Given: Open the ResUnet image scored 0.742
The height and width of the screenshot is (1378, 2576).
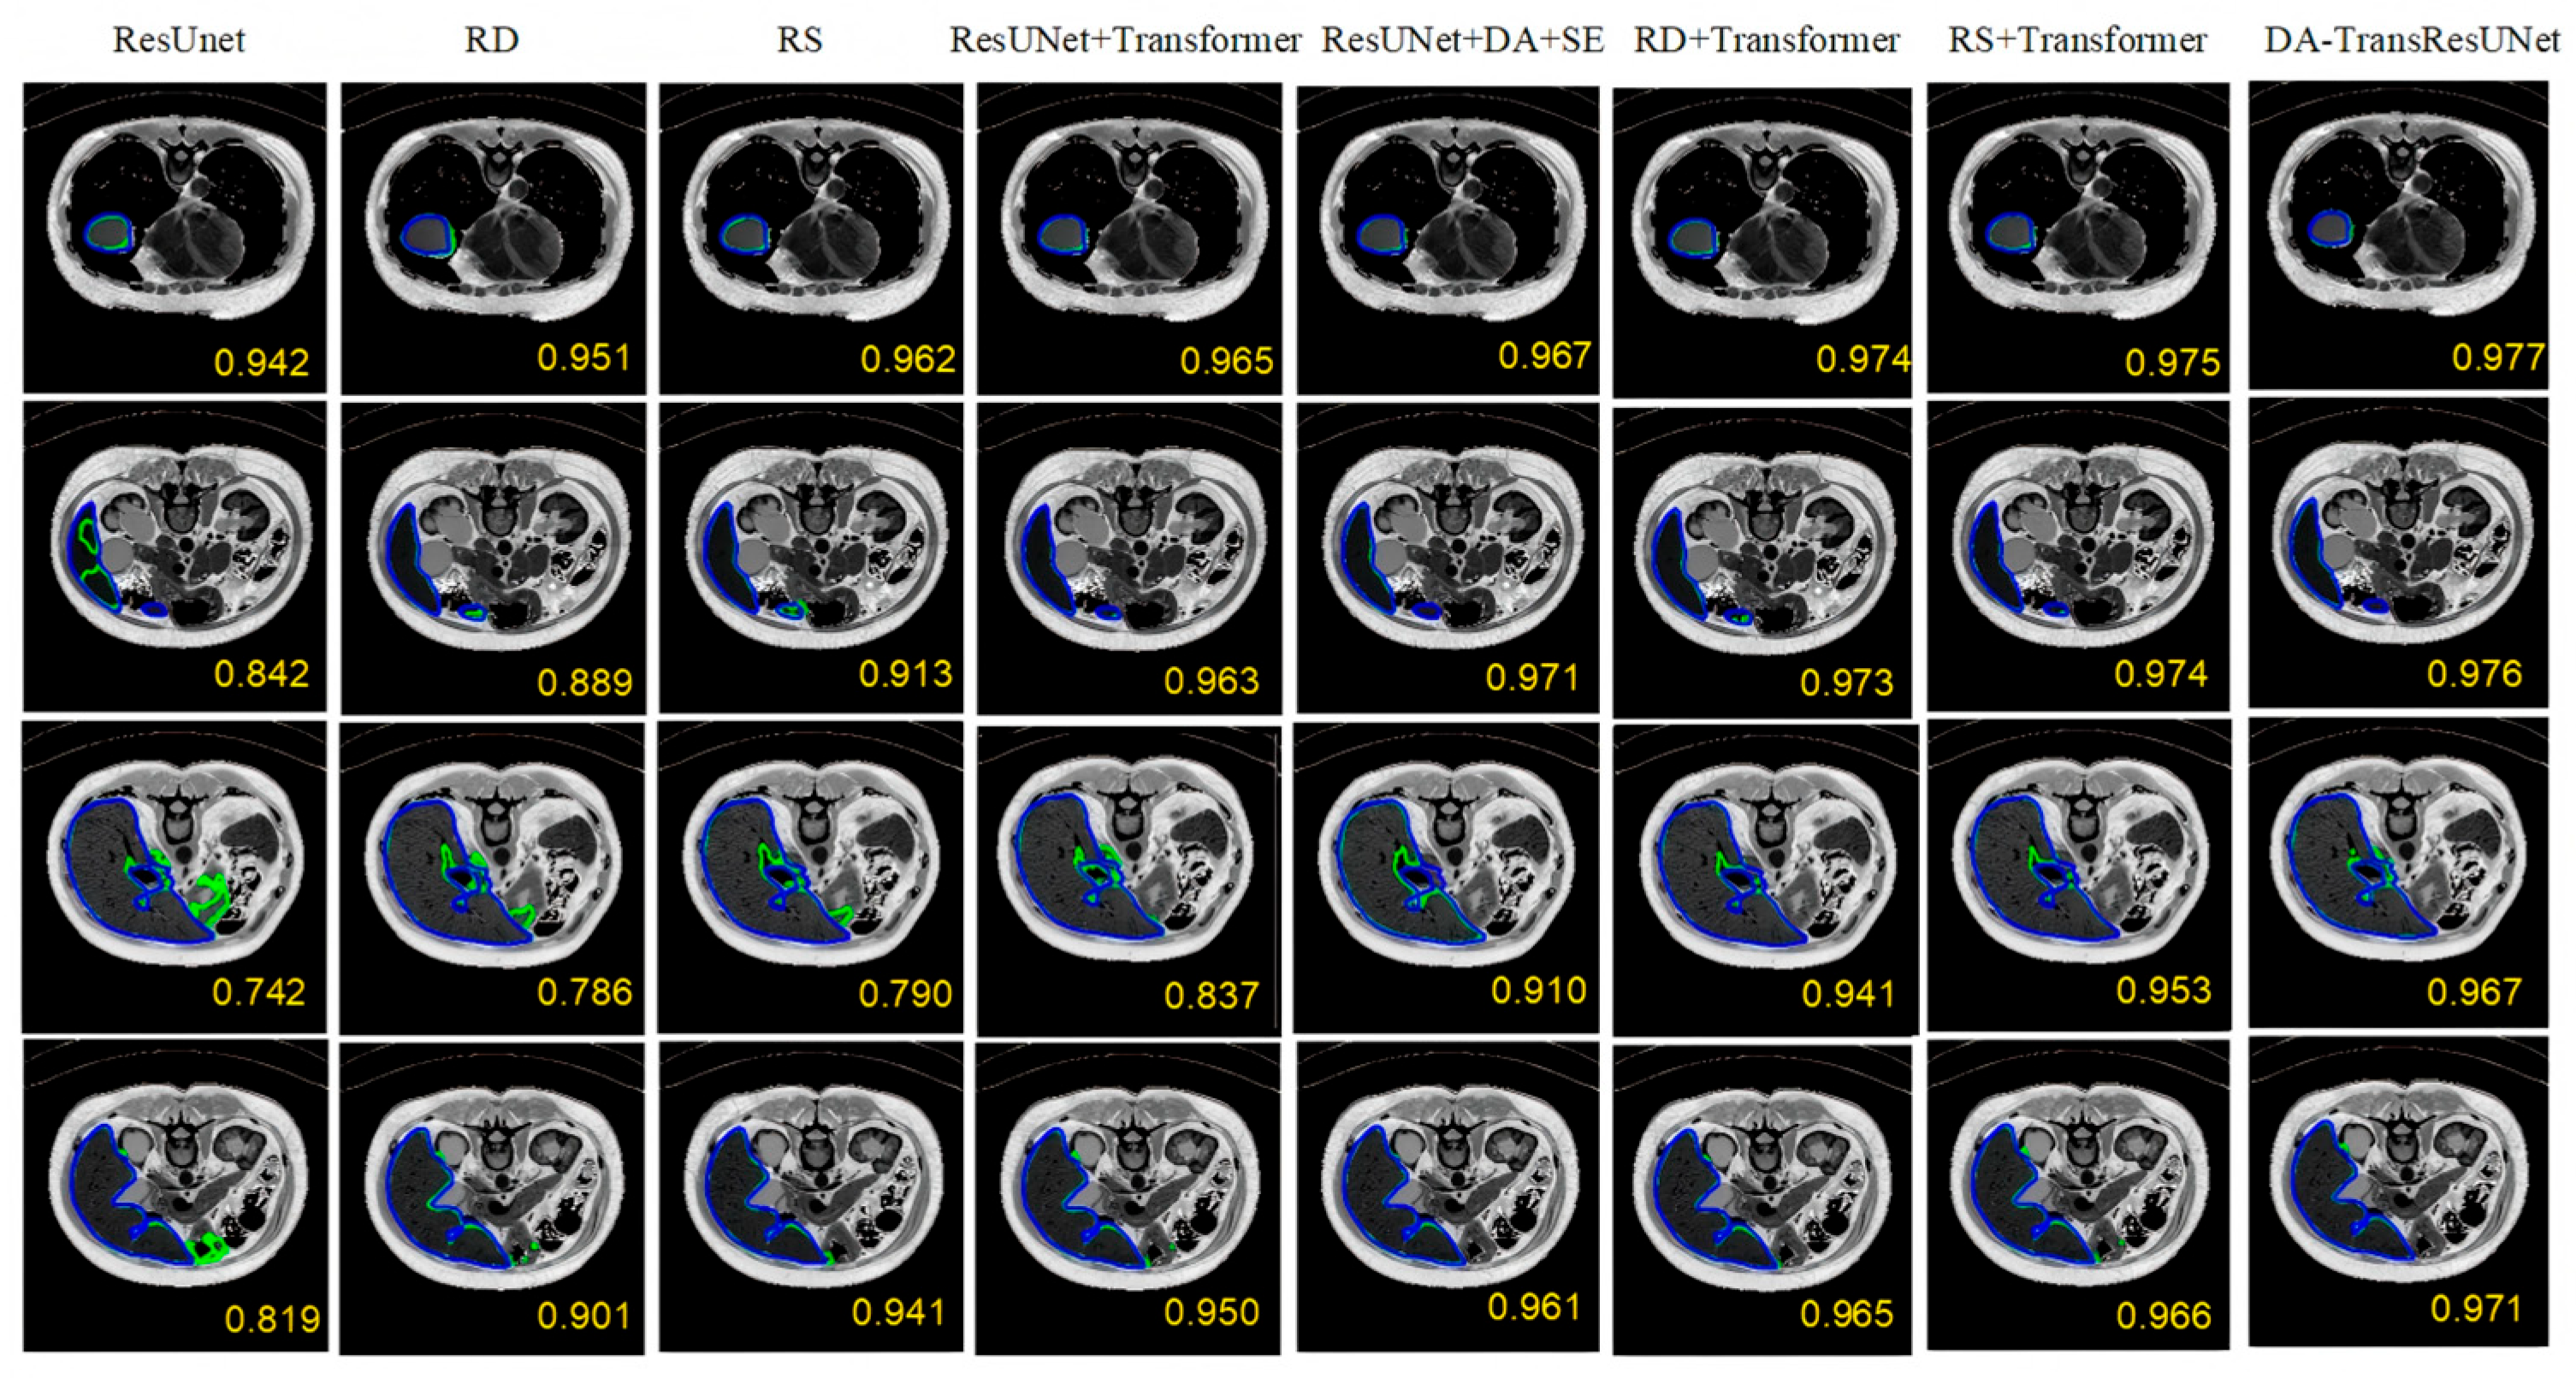Looking at the screenshot, I should [175, 876].
